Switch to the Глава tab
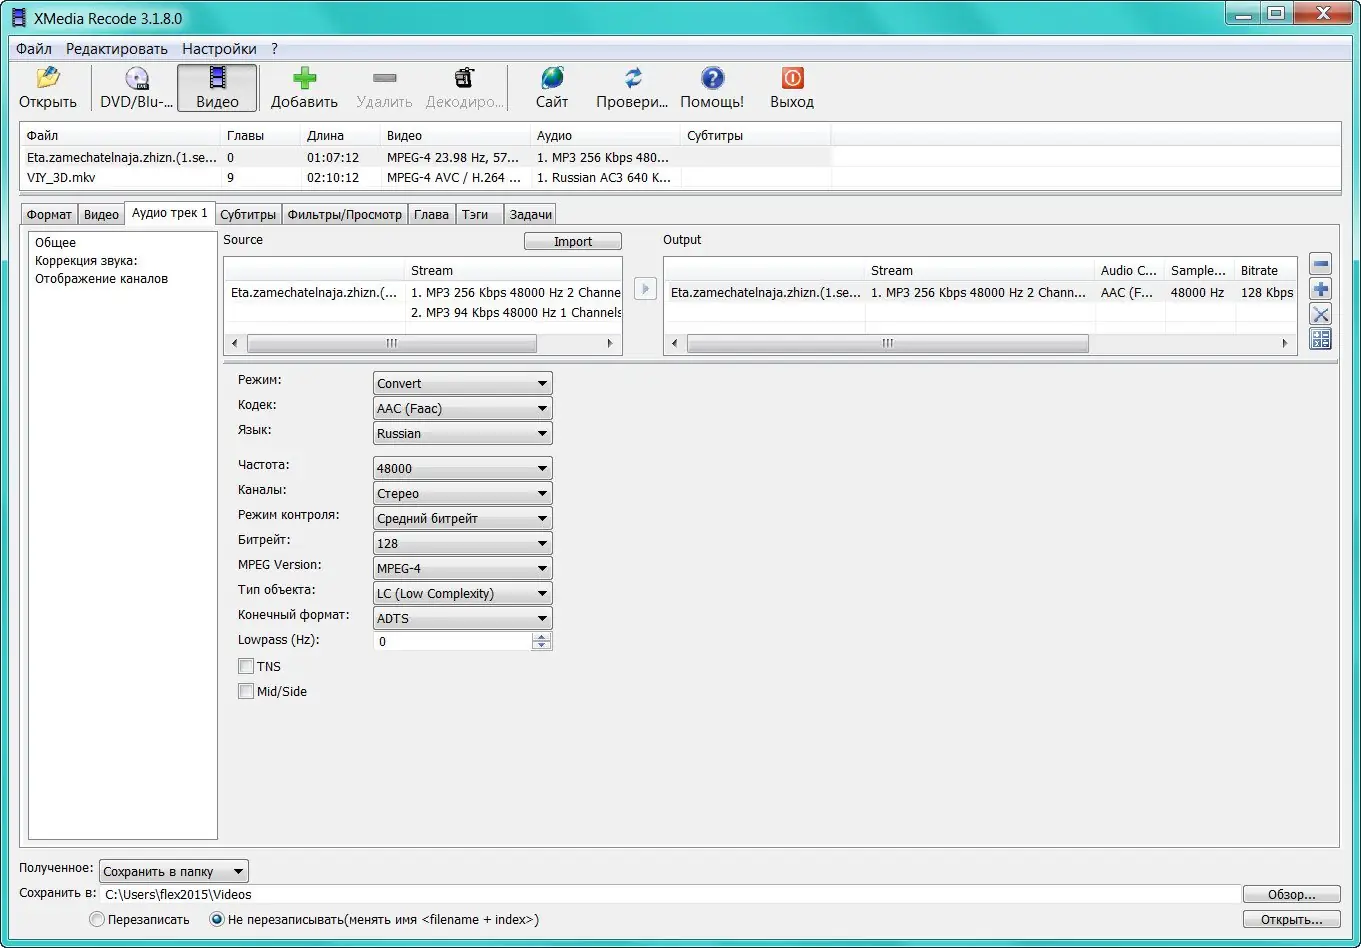The width and height of the screenshot is (1361, 948). click(432, 215)
